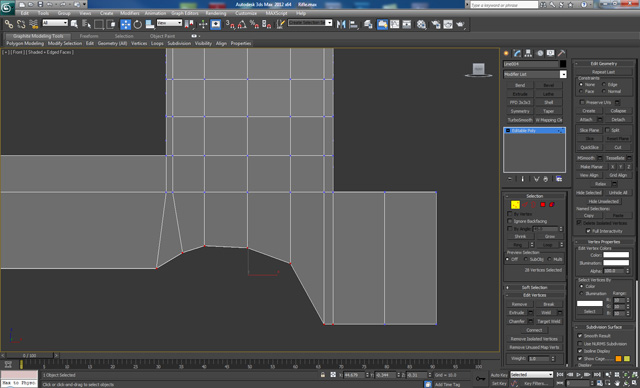
Task: Click the 3ds Max application logo button
Action: point(7,7)
